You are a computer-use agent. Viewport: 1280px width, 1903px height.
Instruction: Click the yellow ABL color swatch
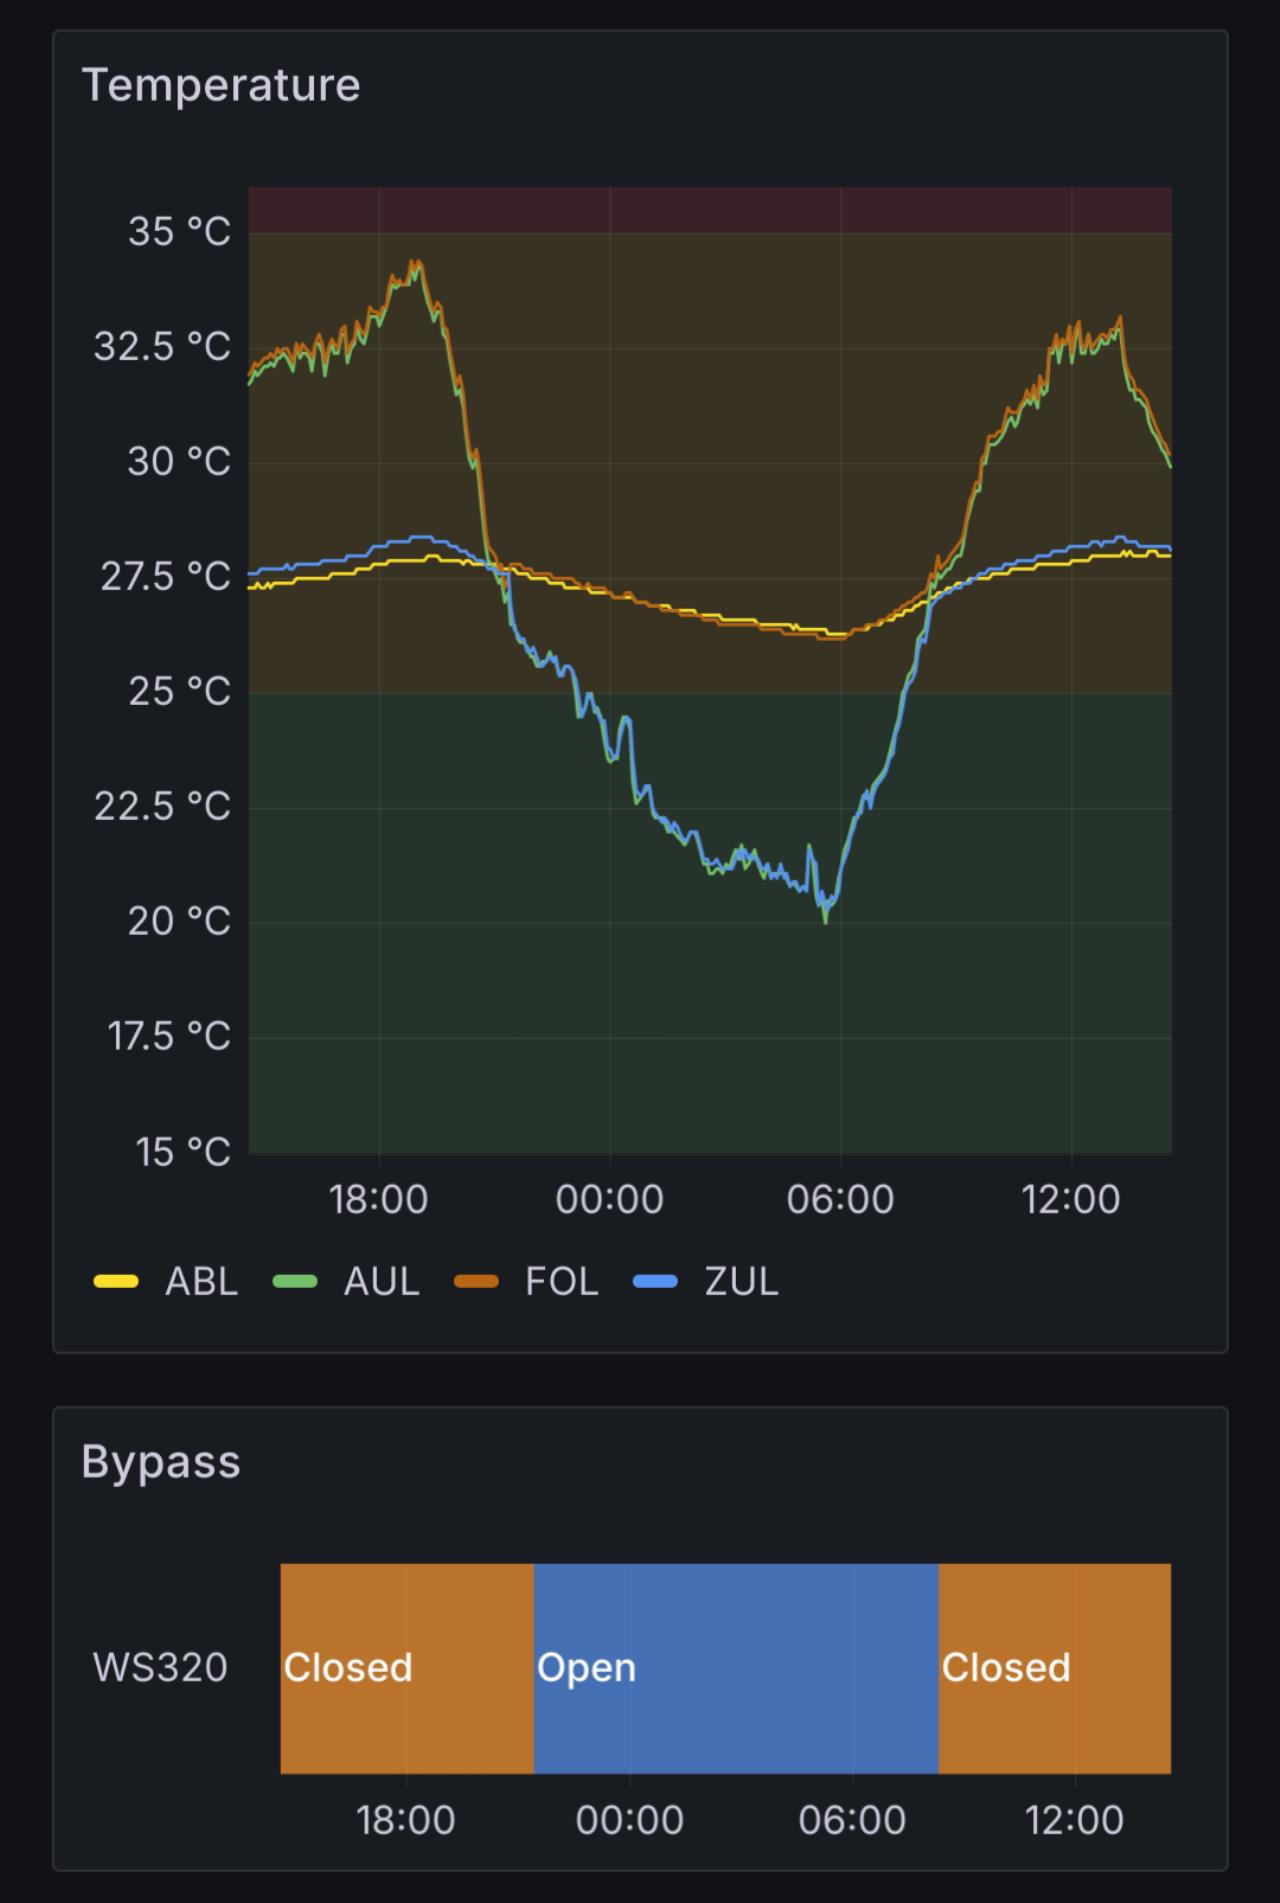coord(116,1282)
